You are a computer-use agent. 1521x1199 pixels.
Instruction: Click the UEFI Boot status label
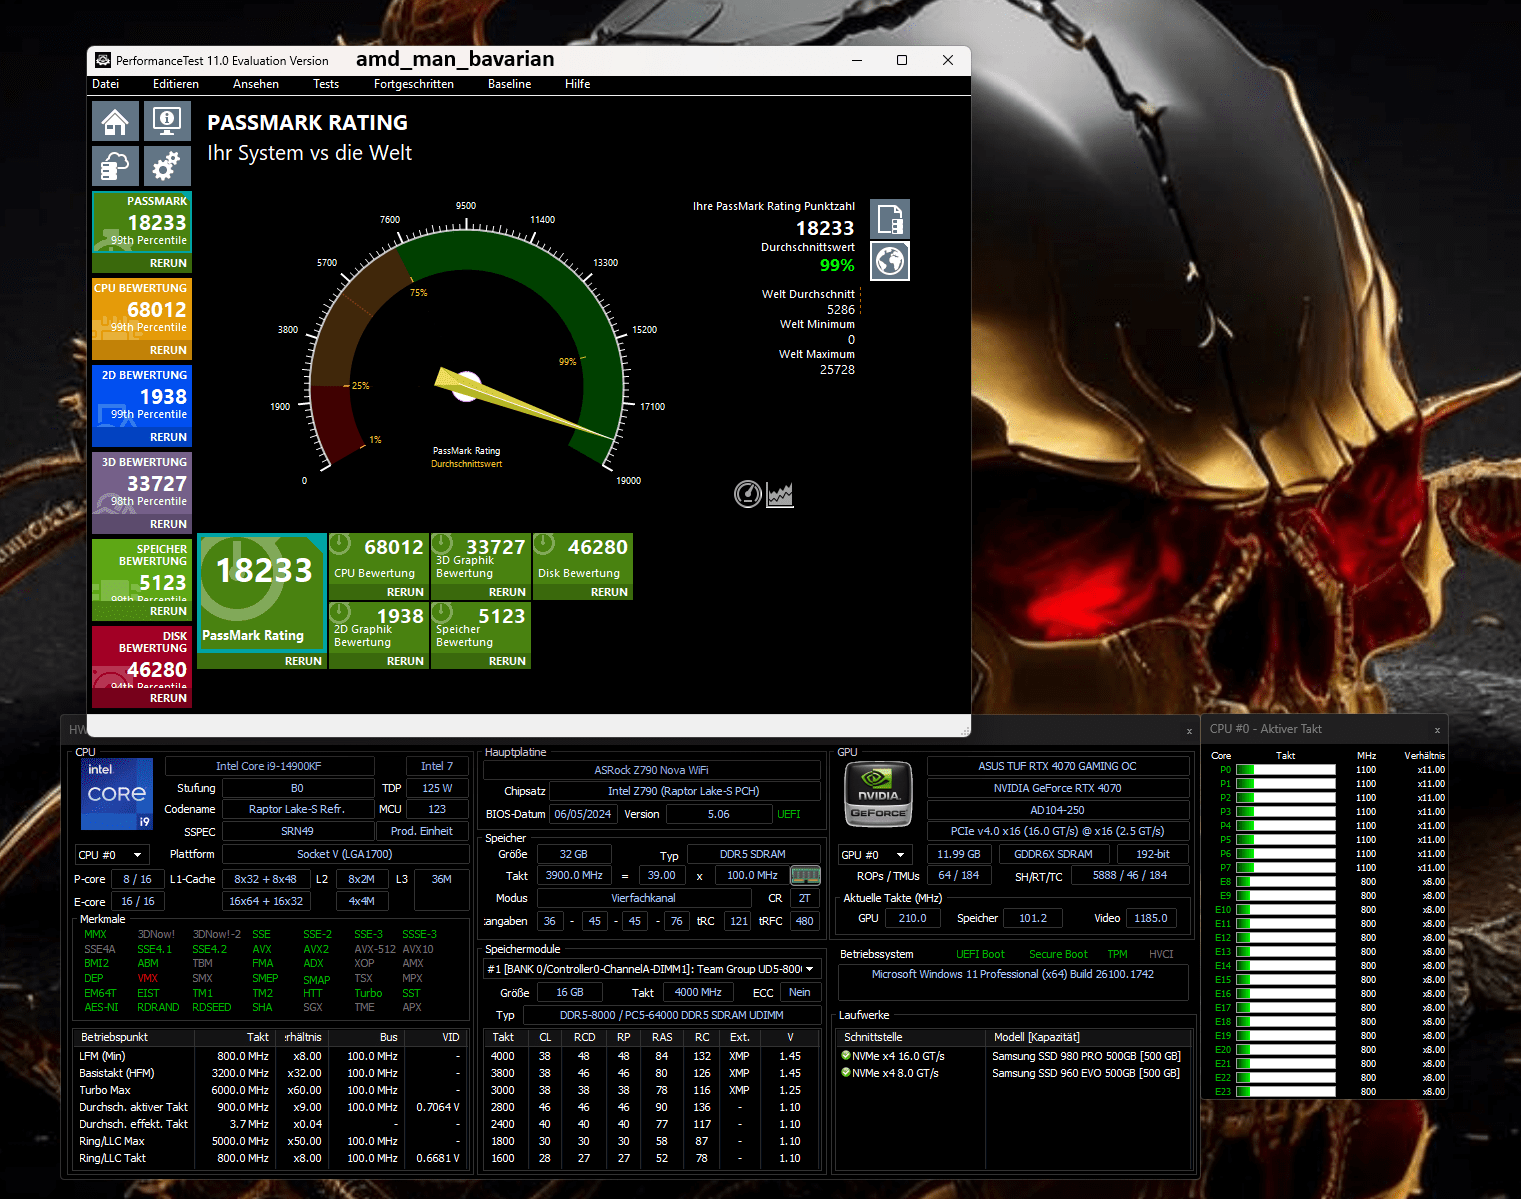click(980, 954)
